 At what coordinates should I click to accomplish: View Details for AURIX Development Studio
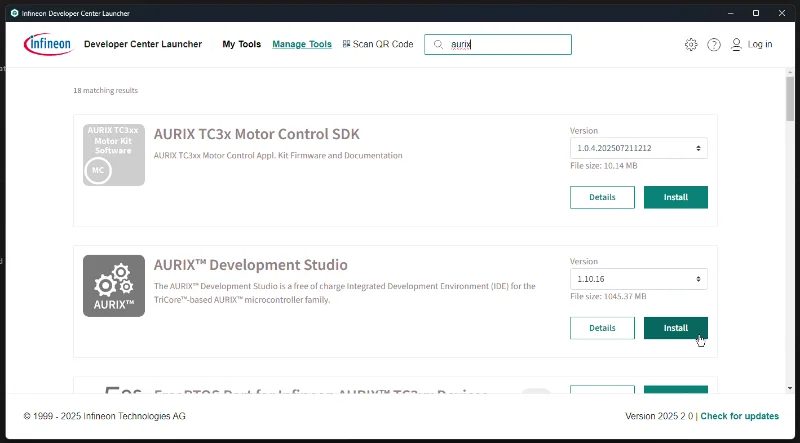(602, 328)
